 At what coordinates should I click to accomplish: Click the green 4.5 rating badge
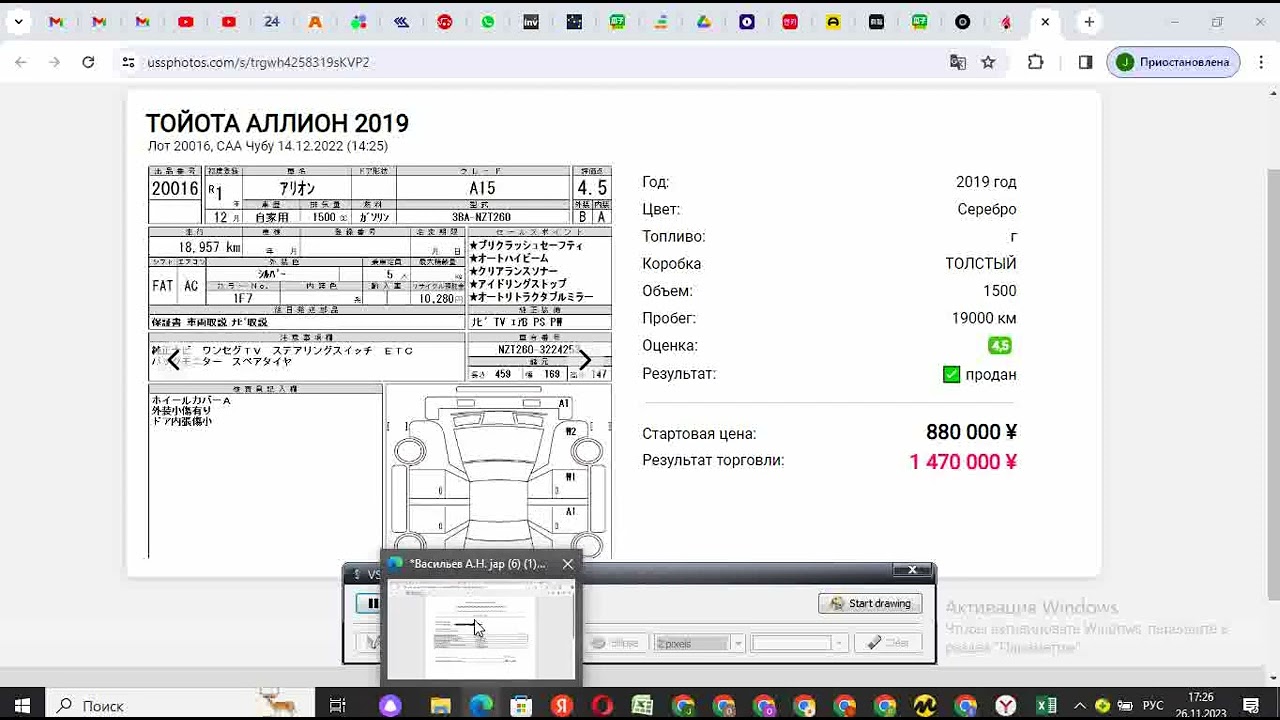(x=1000, y=346)
